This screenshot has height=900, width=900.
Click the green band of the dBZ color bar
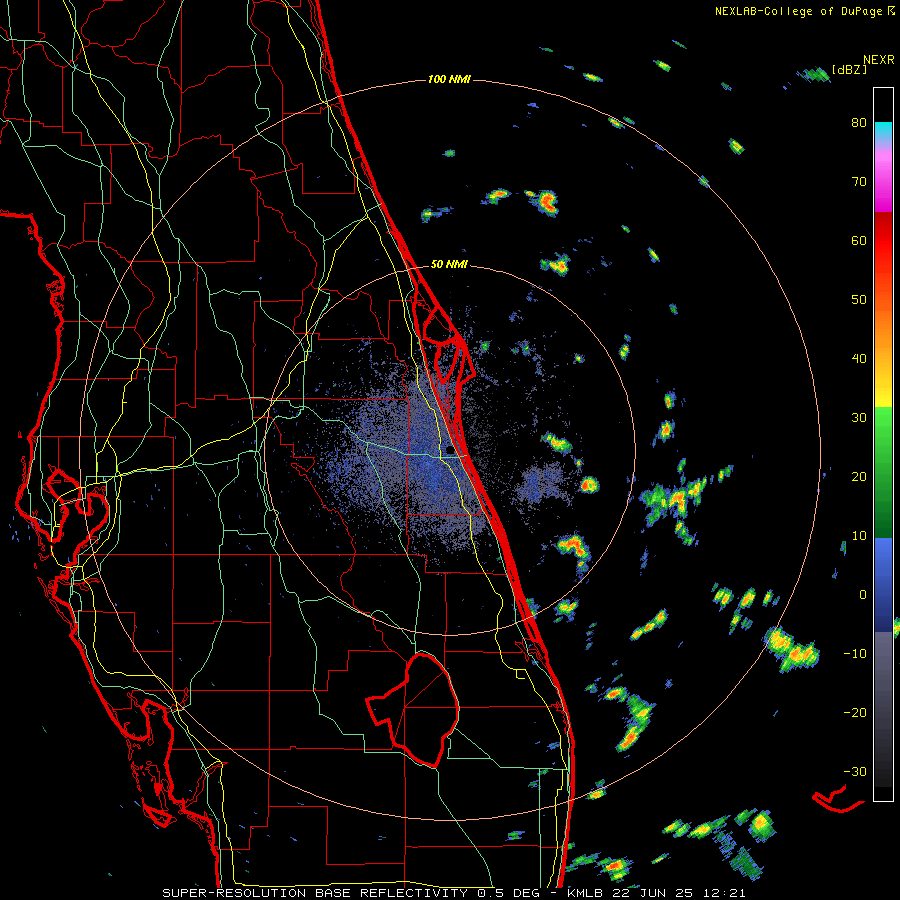click(x=883, y=472)
